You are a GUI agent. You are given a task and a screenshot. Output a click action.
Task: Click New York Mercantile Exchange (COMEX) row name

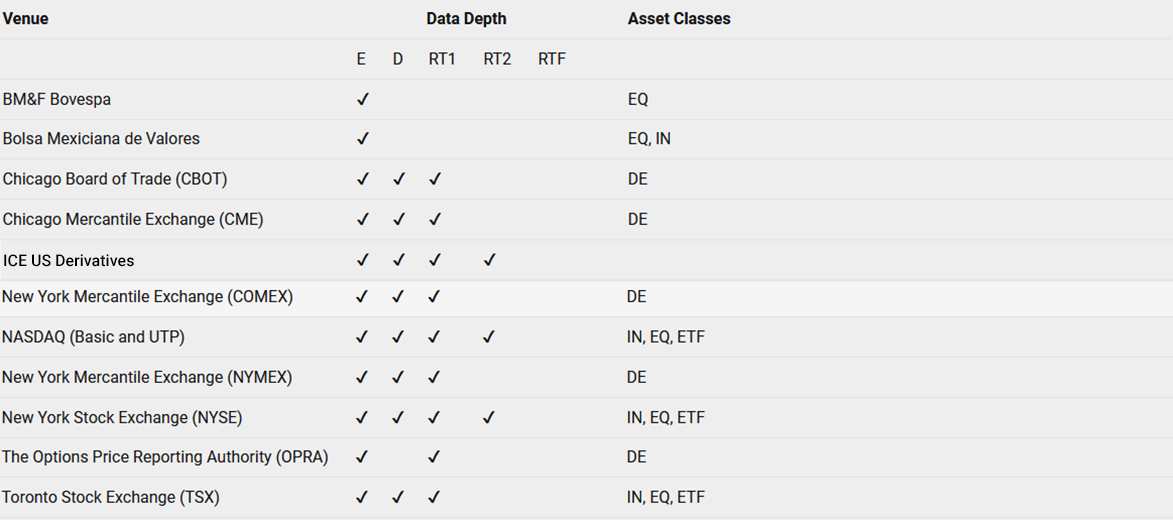tap(147, 297)
